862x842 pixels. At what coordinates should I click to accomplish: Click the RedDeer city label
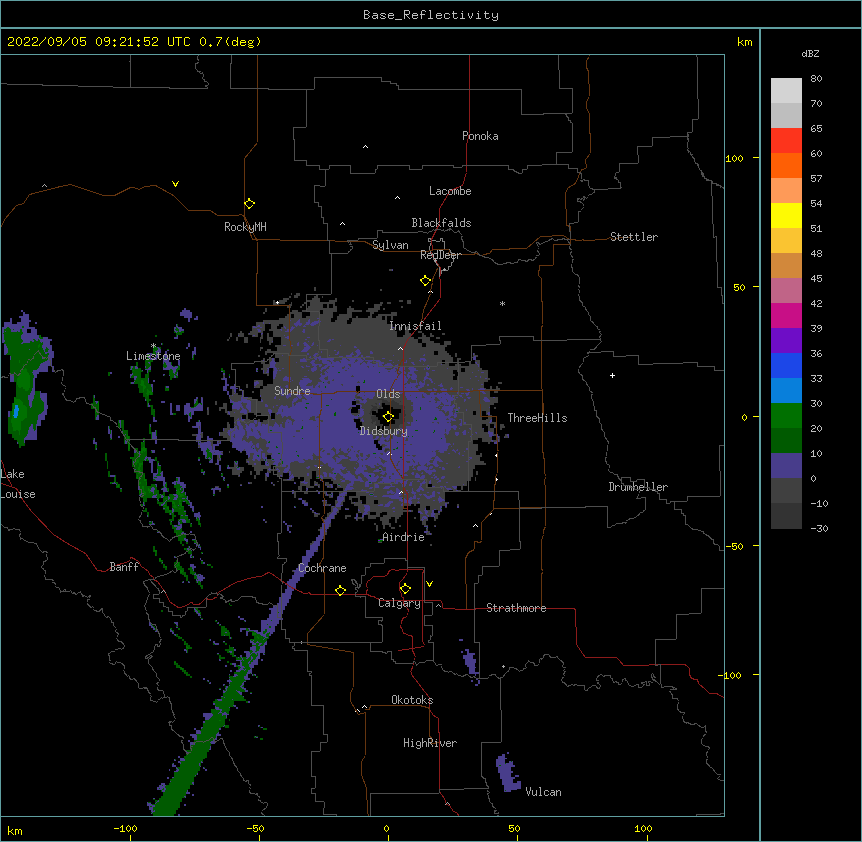440,255
